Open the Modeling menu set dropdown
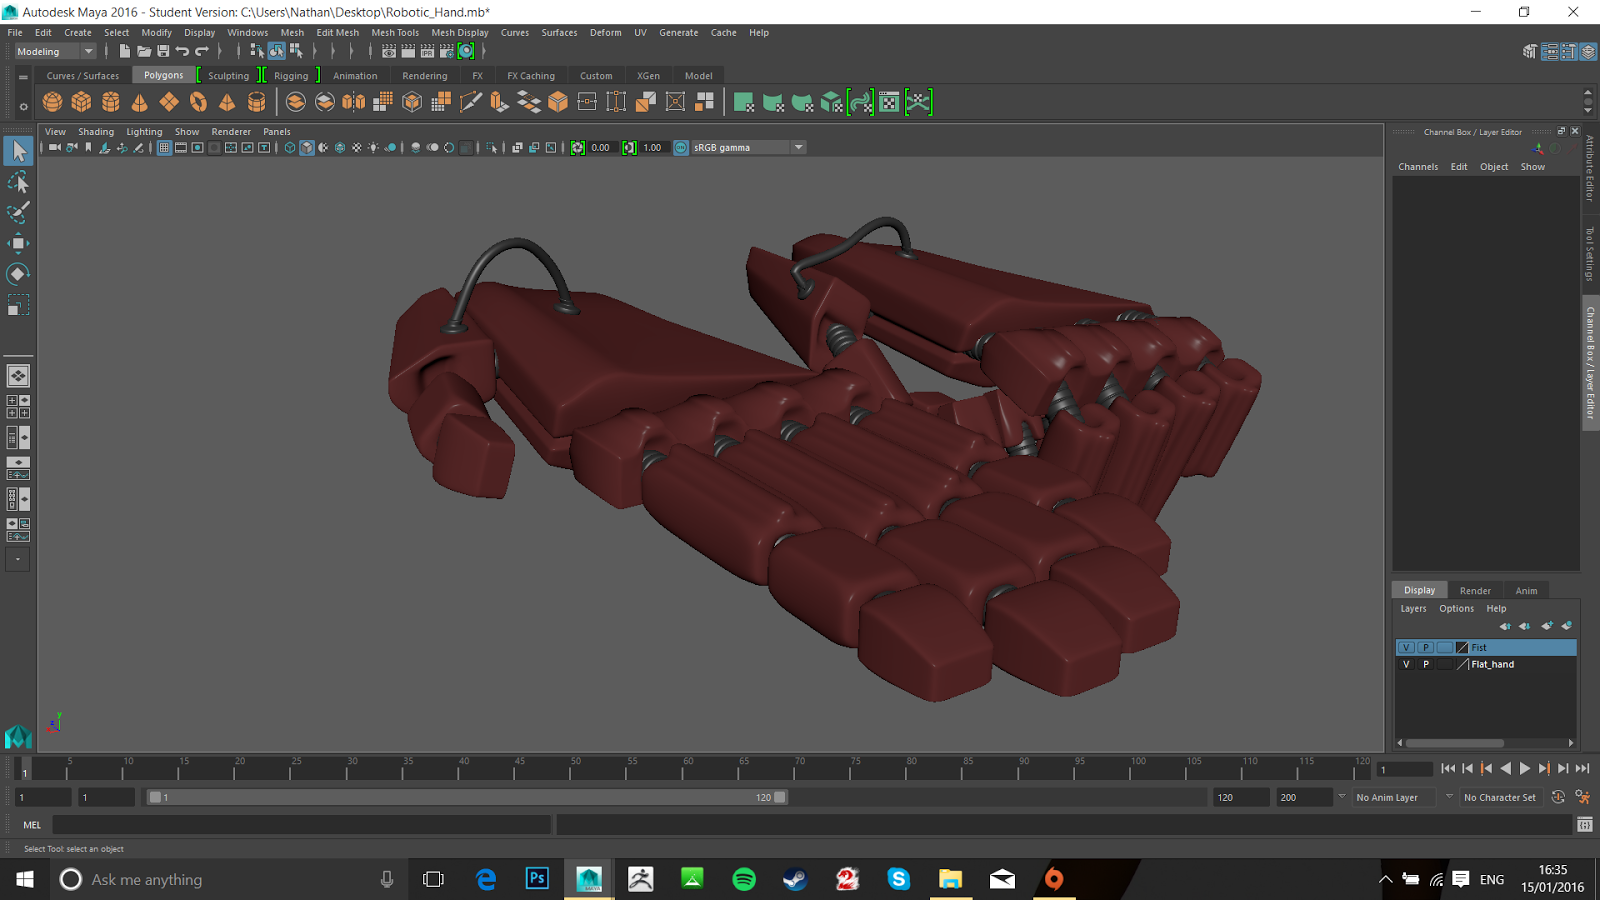1600x900 pixels. (x=55, y=51)
